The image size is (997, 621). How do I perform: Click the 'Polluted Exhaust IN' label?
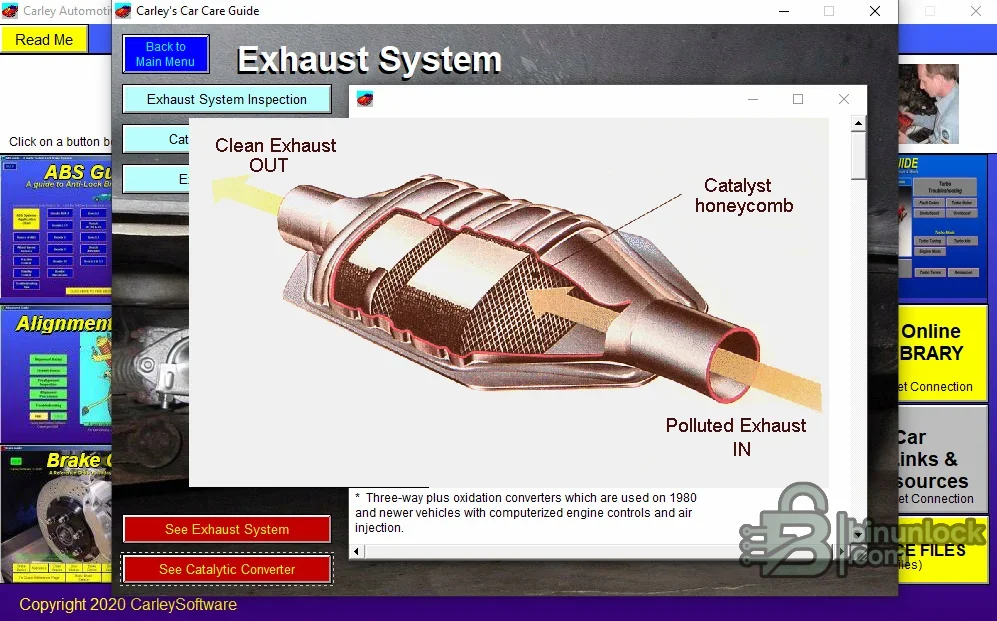(736, 437)
